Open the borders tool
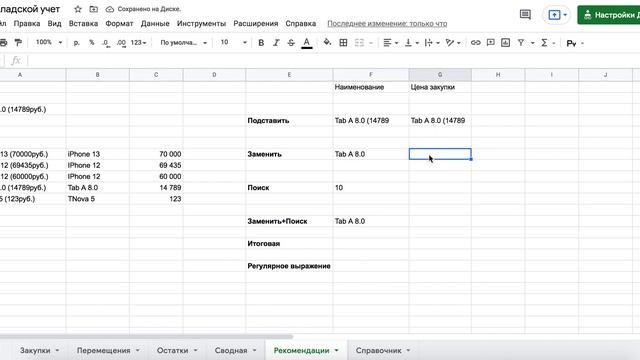The height and width of the screenshot is (360, 640). click(343, 42)
